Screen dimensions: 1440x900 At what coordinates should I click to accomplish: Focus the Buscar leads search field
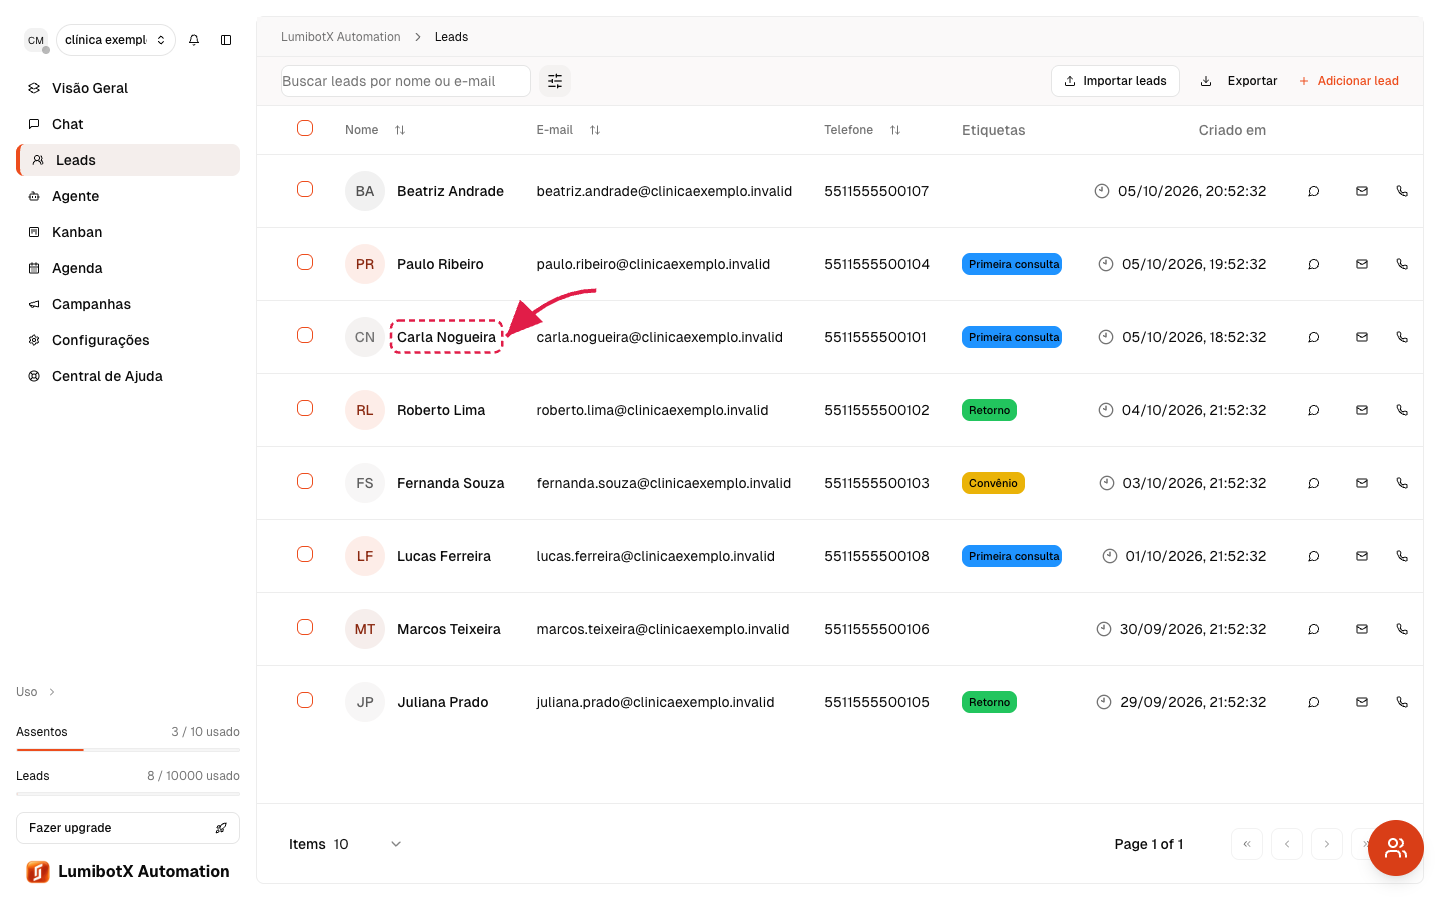406,81
